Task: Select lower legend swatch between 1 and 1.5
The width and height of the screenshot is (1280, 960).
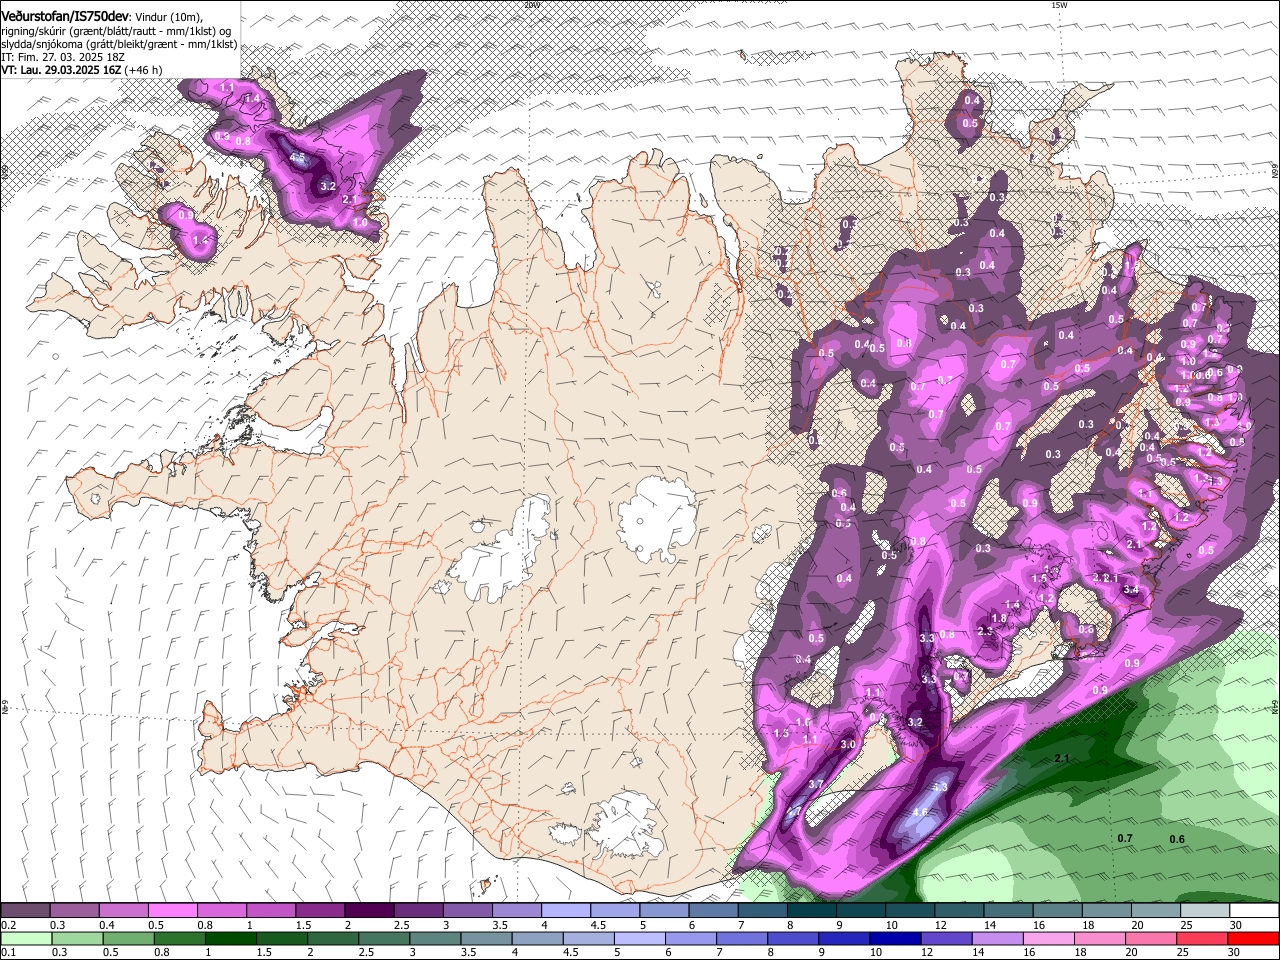Action: coord(231,939)
